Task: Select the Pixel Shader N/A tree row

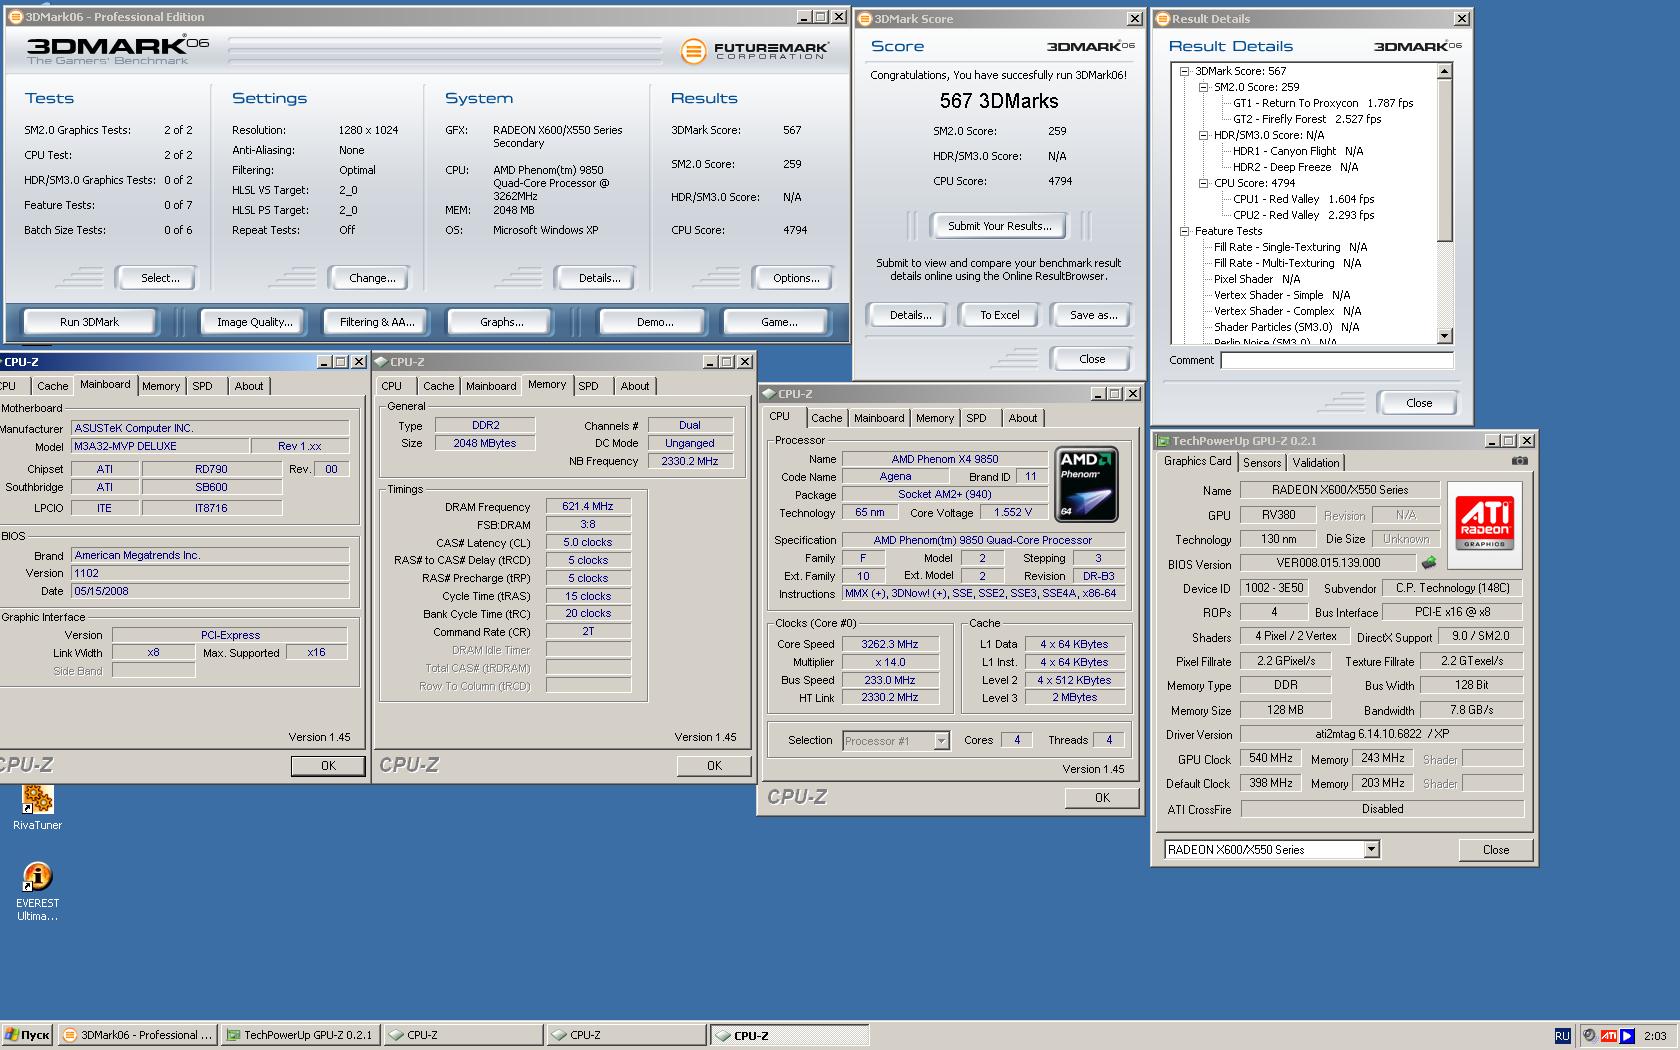Action: (1256, 279)
